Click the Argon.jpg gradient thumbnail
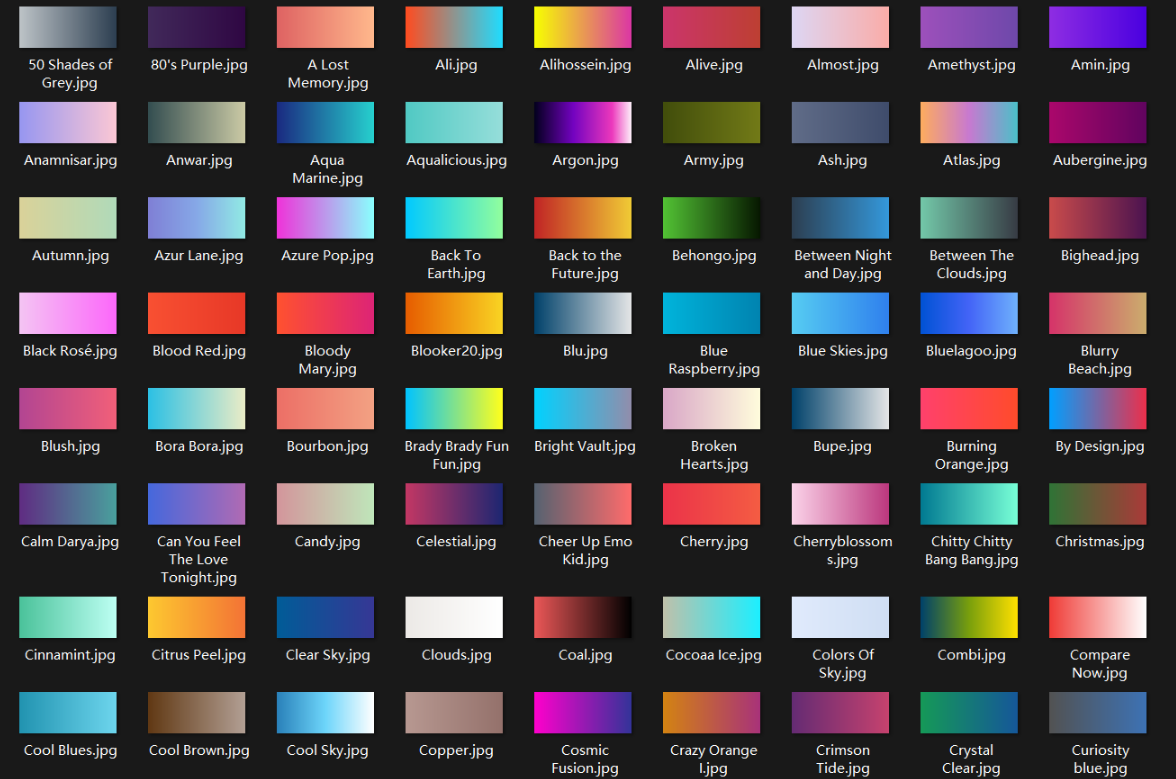1176x779 pixels. click(583, 122)
